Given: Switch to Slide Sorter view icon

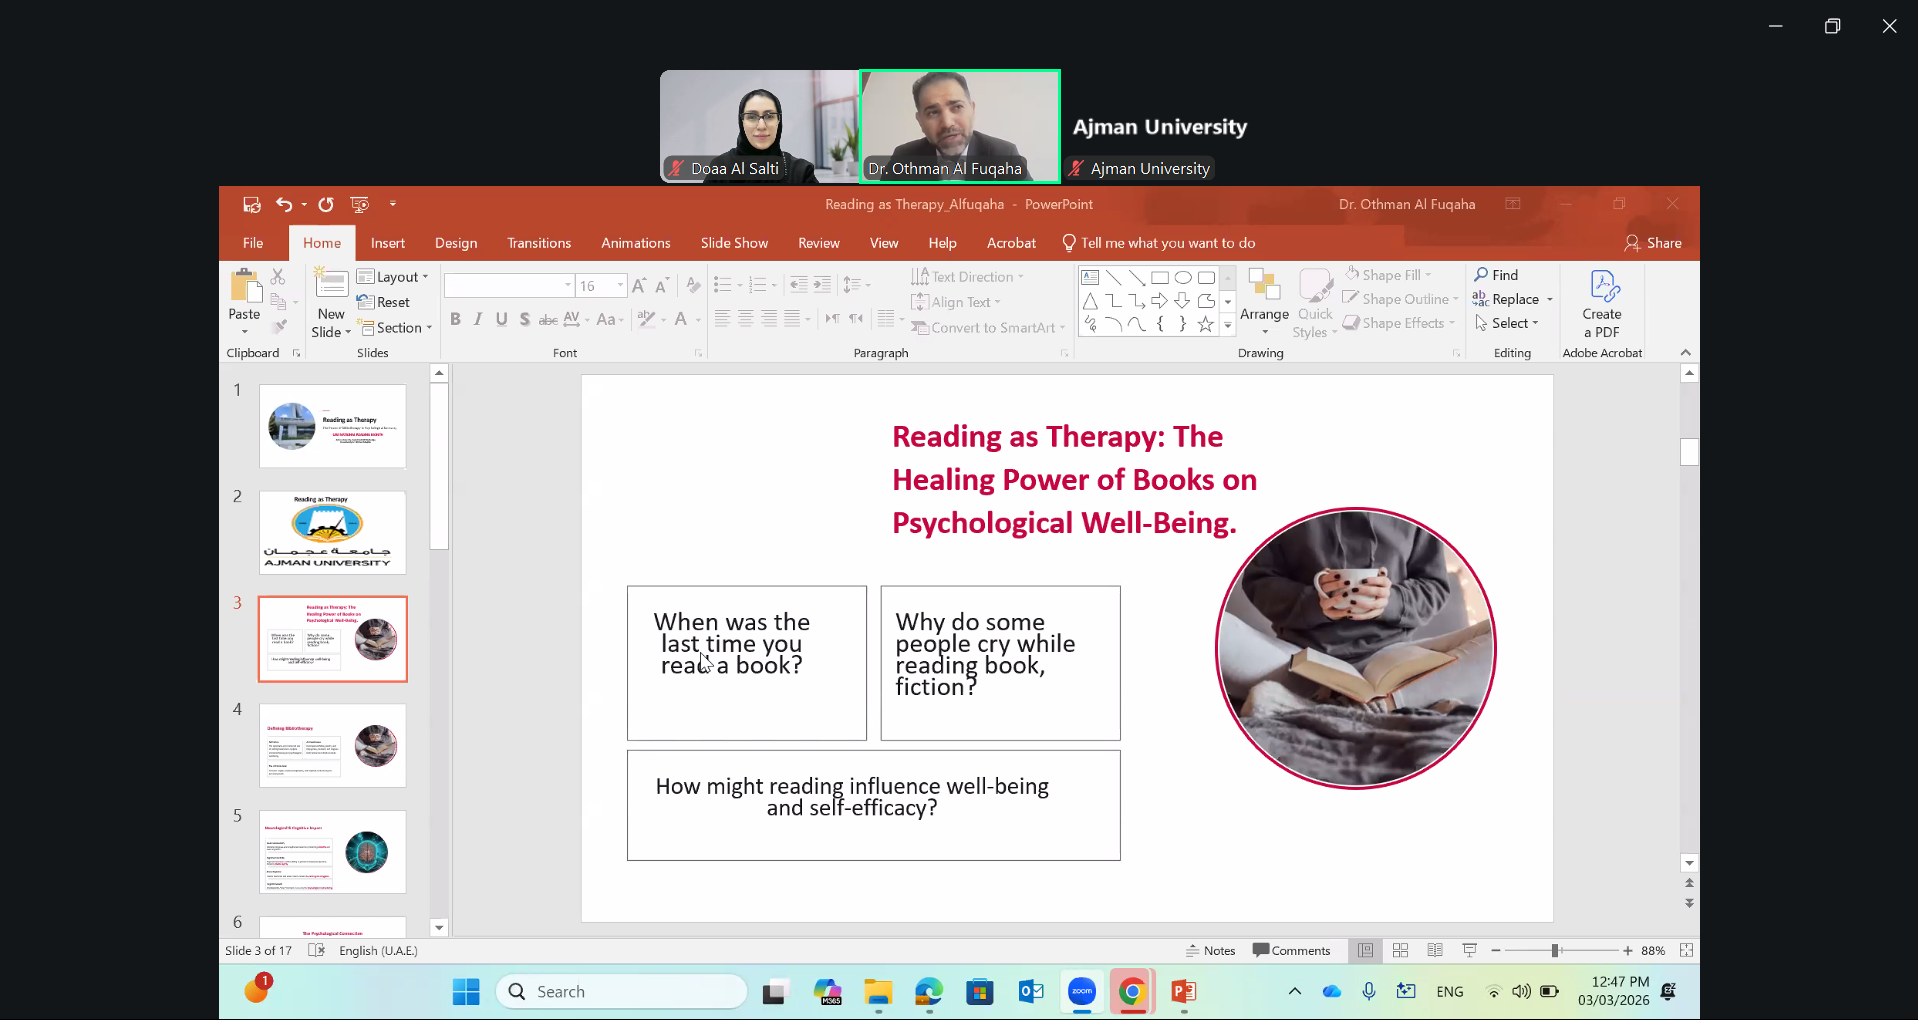Looking at the screenshot, I should (x=1400, y=950).
